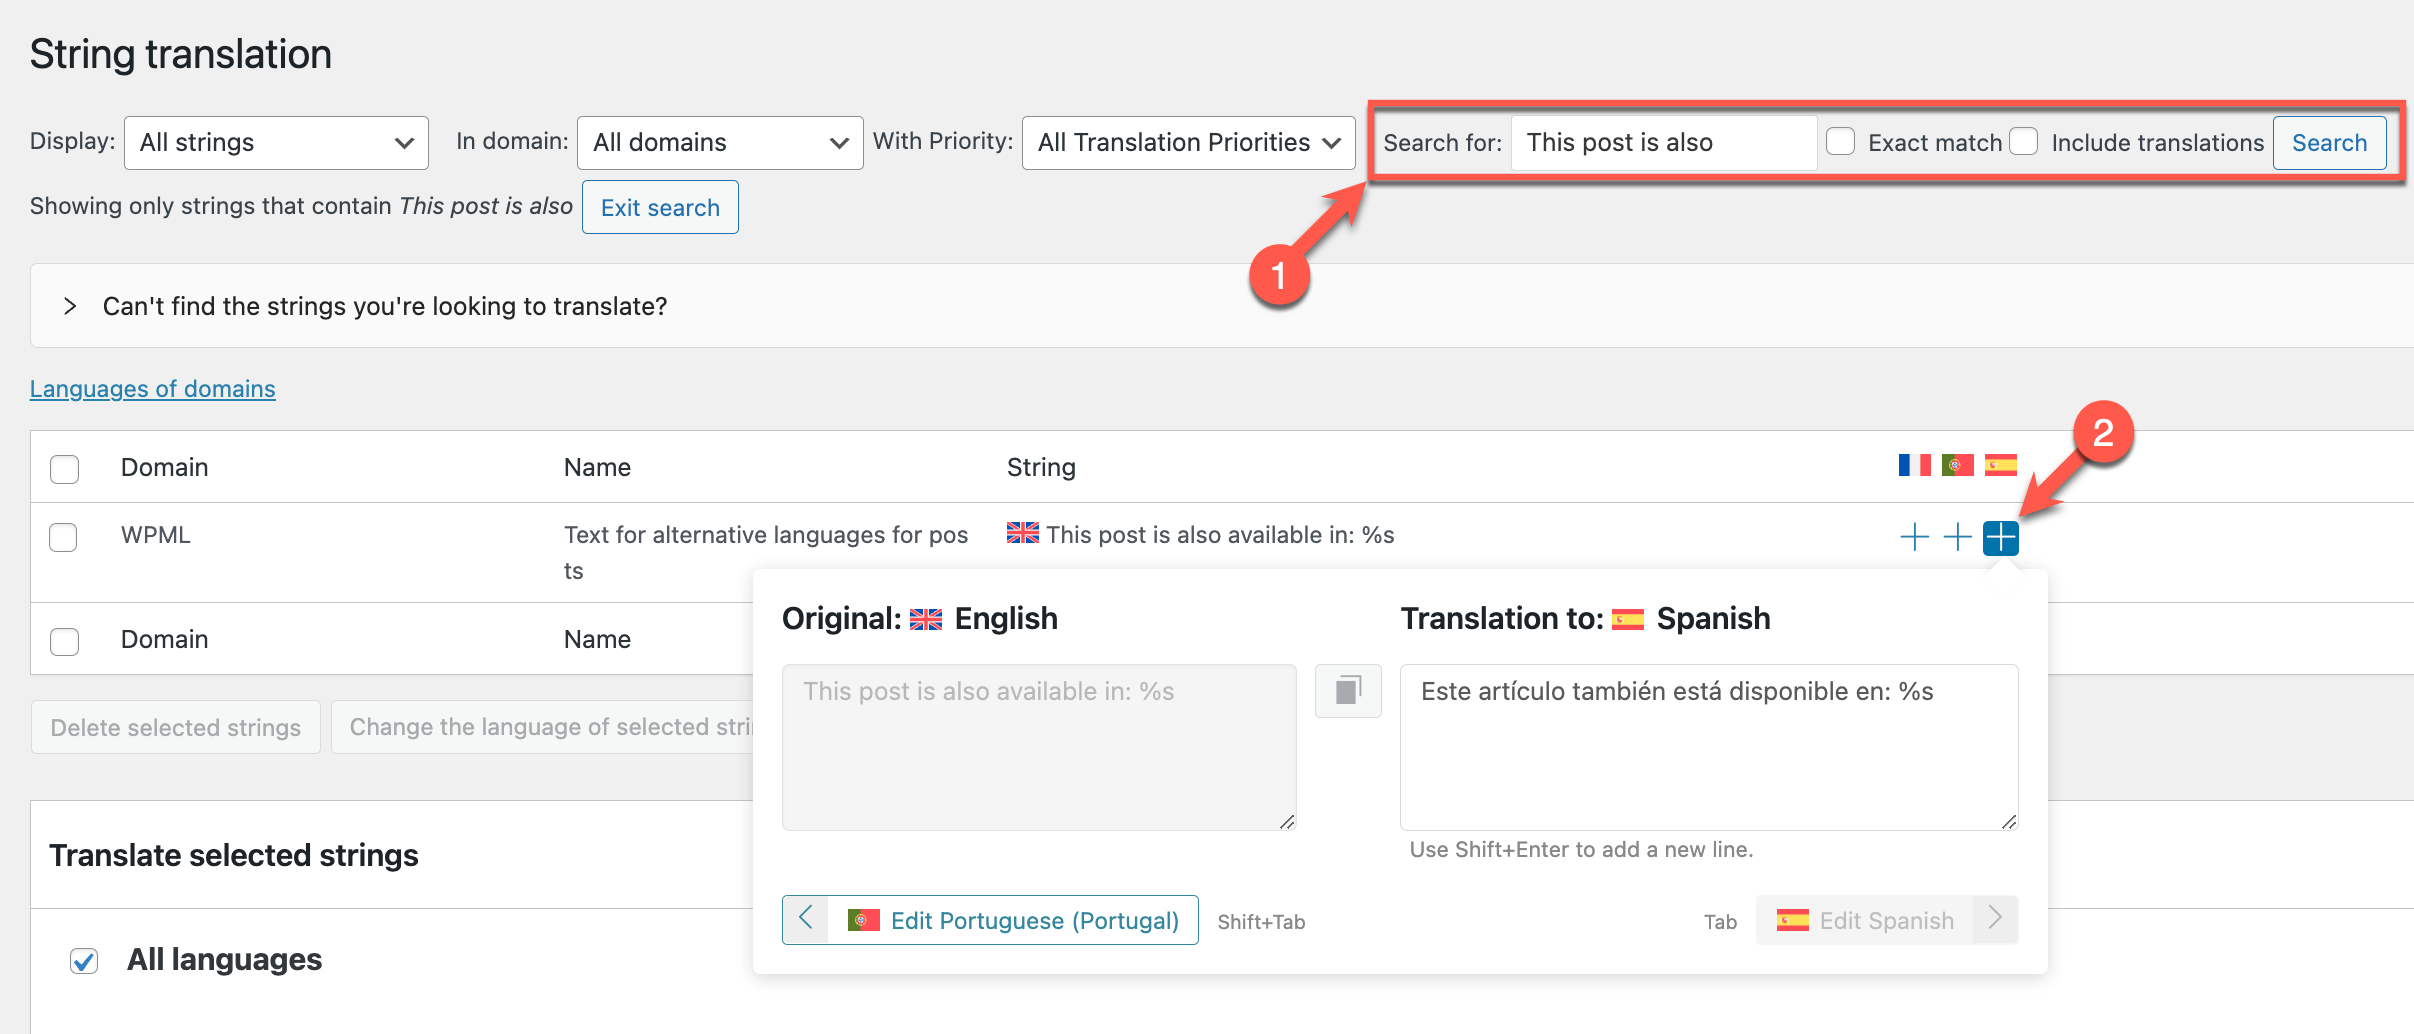Click the French translation plus icon

[1914, 537]
